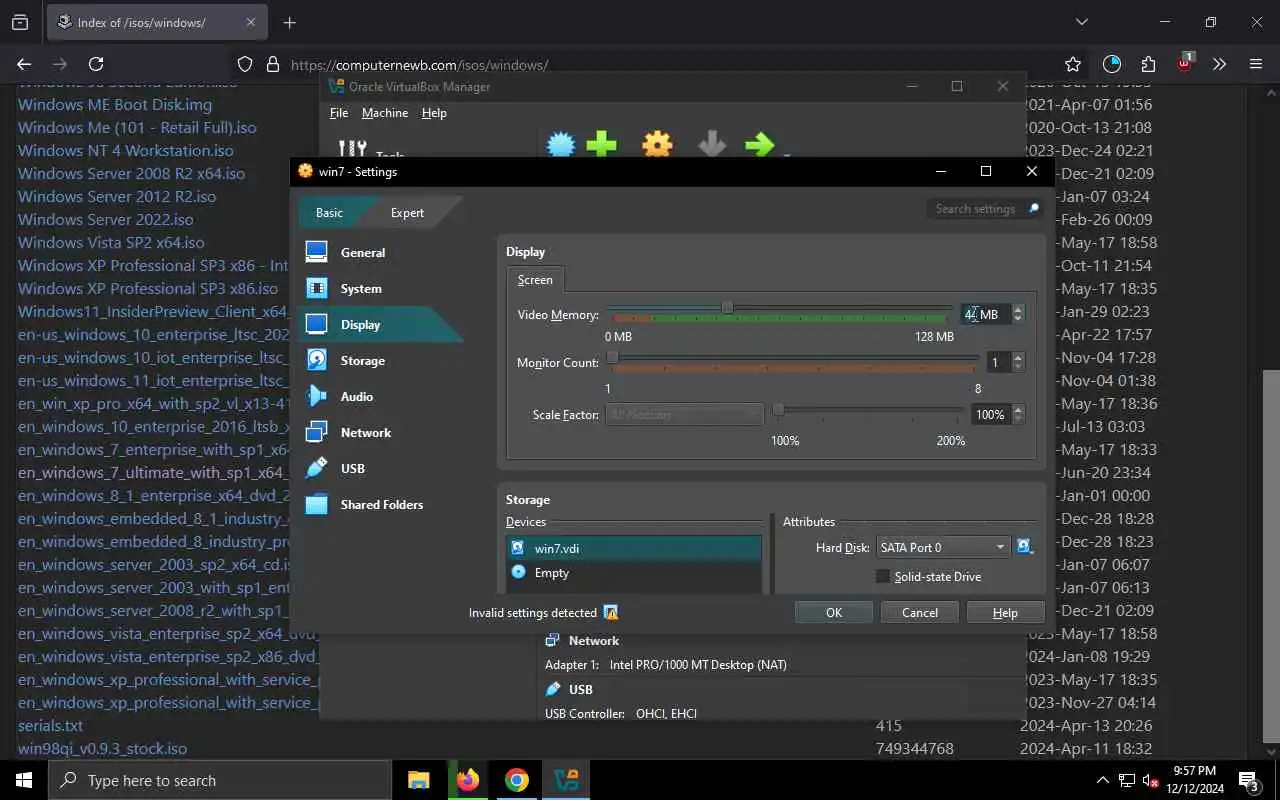
Task: Click the Cancel button
Action: 920,613
